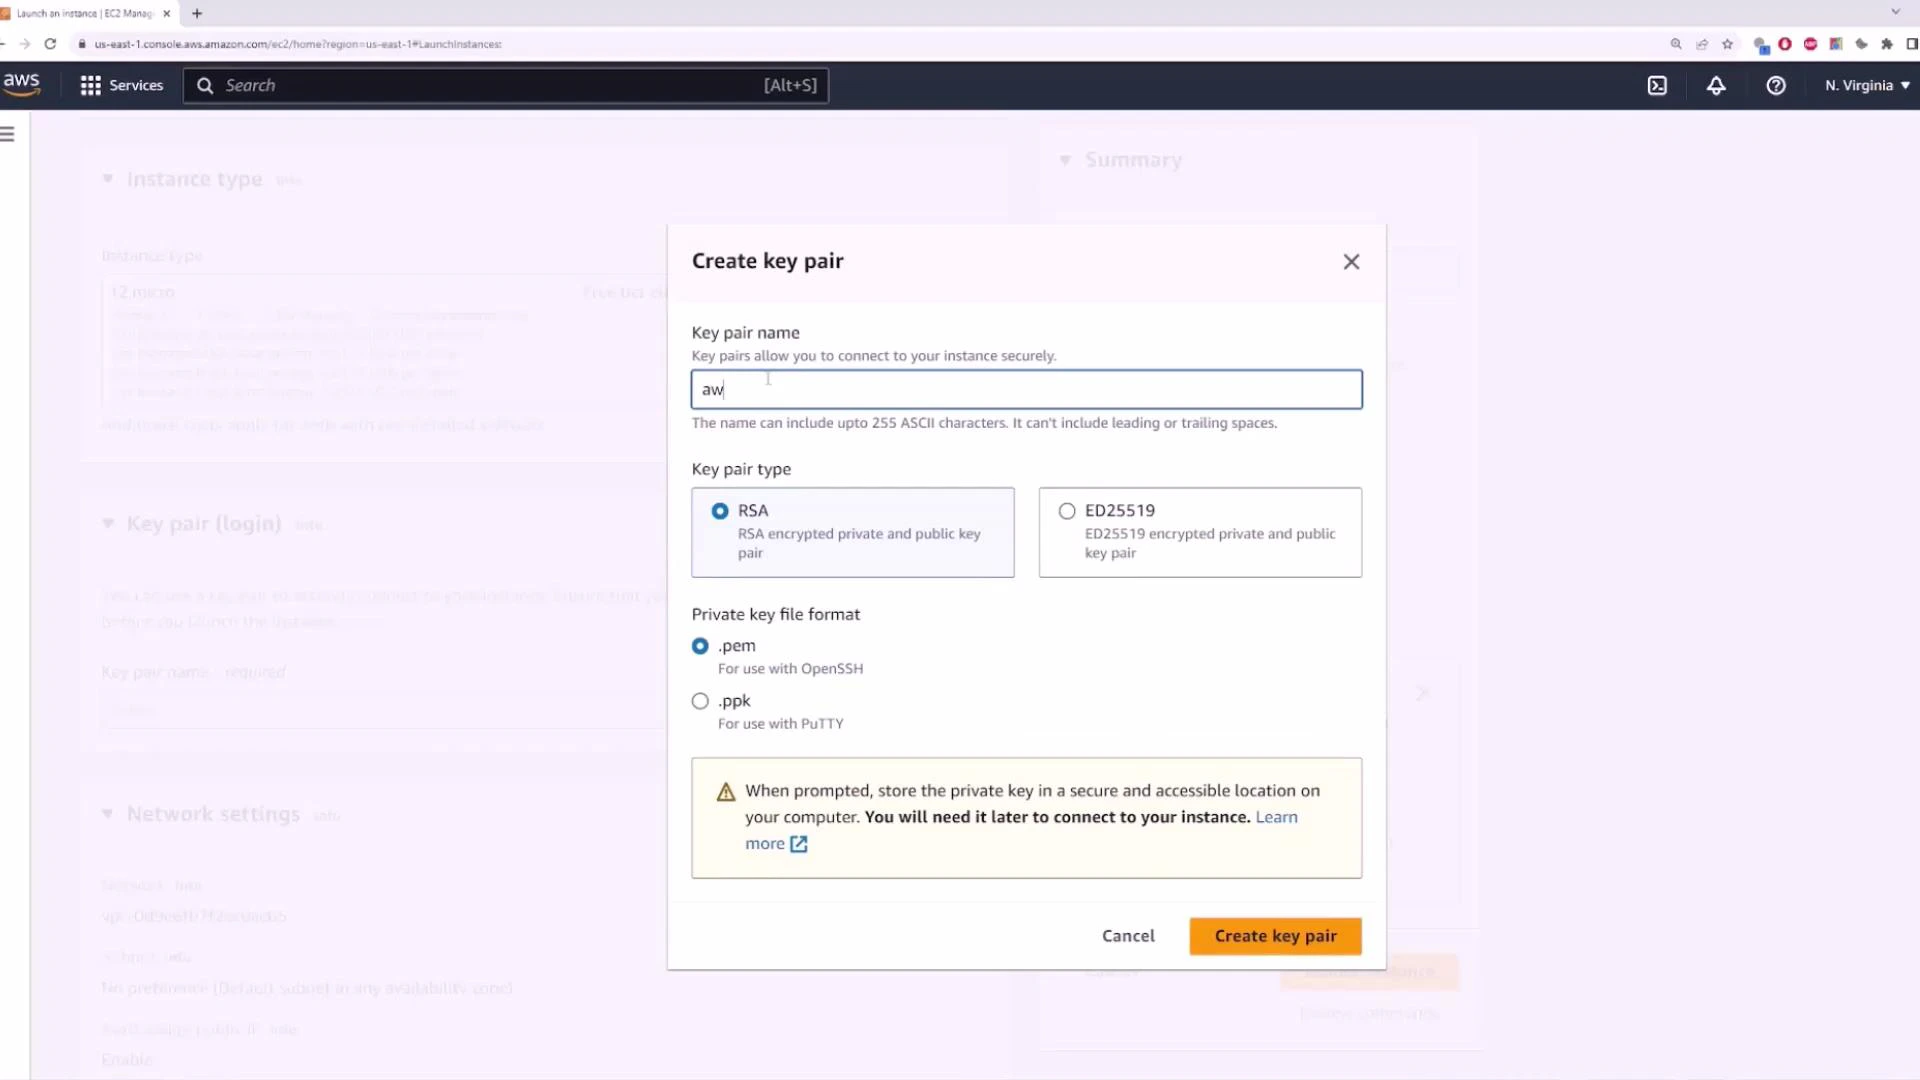Choose .ppk private key file format

coord(700,701)
